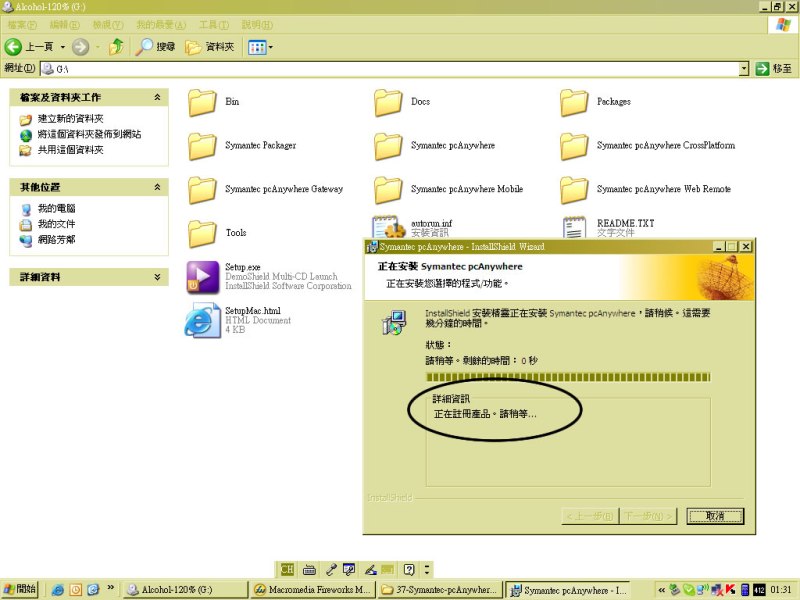Switch to Macromedia Fireworks taskbar button
The image size is (800, 600).
(x=313, y=590)
